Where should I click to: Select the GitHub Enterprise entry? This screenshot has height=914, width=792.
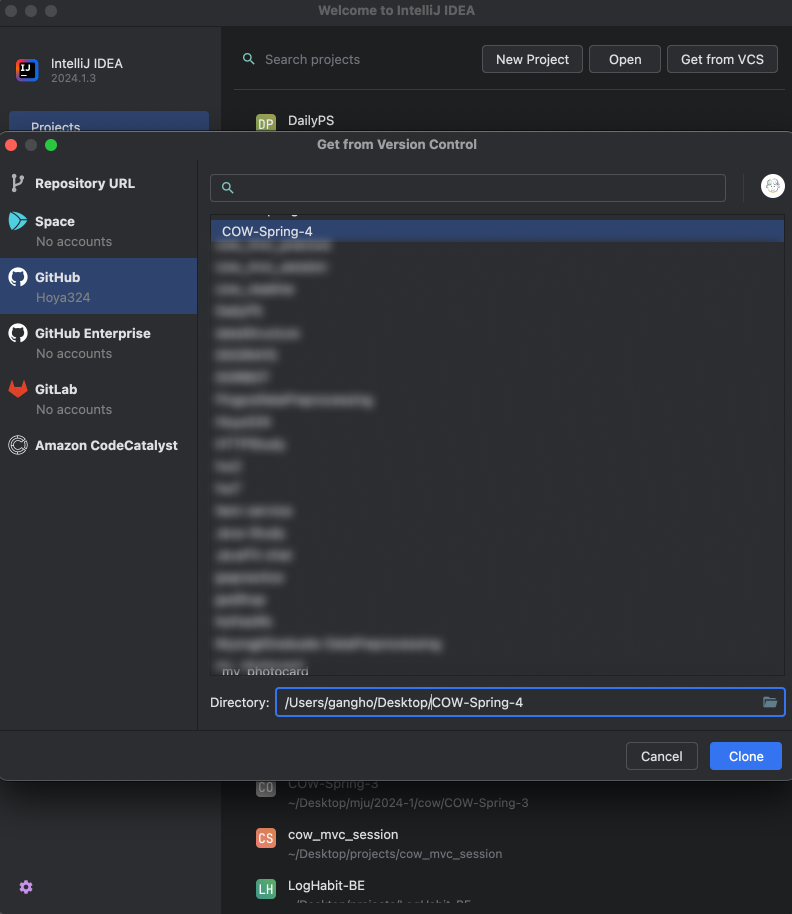[x=98, y=343]
